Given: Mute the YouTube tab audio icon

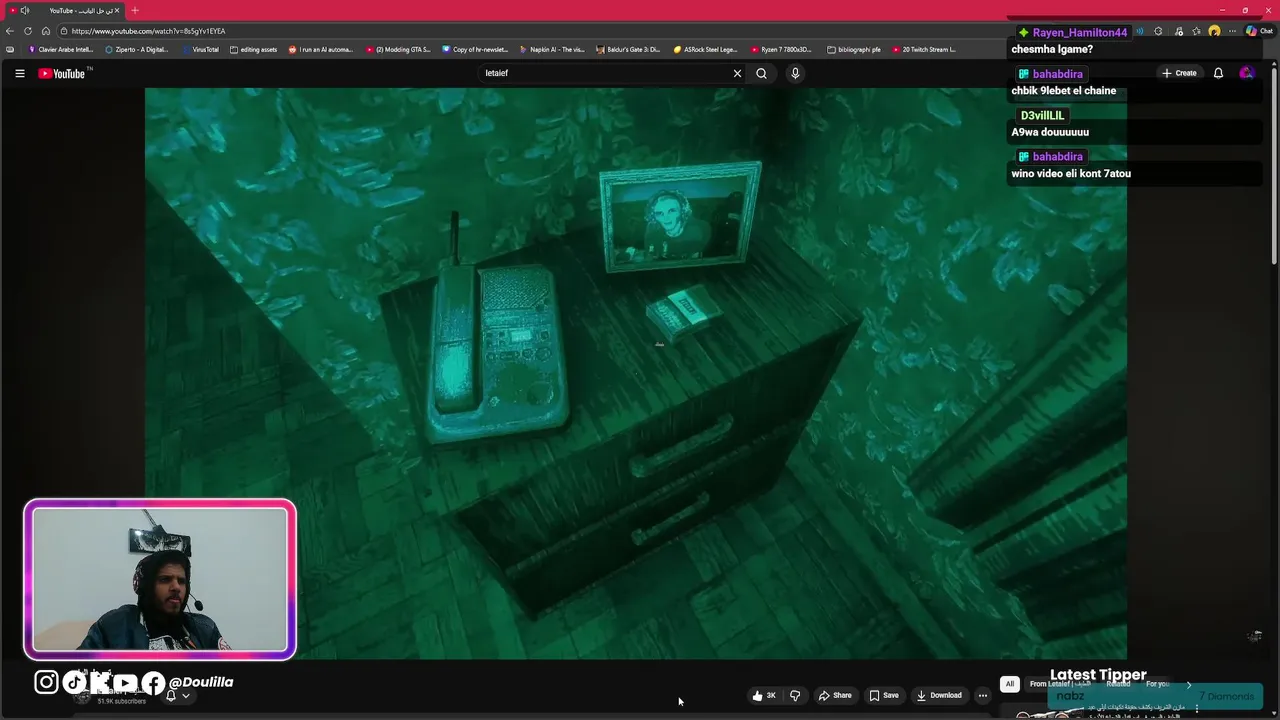Looking at the screenshot, I should pyautogui.click(x=24, y=10).
